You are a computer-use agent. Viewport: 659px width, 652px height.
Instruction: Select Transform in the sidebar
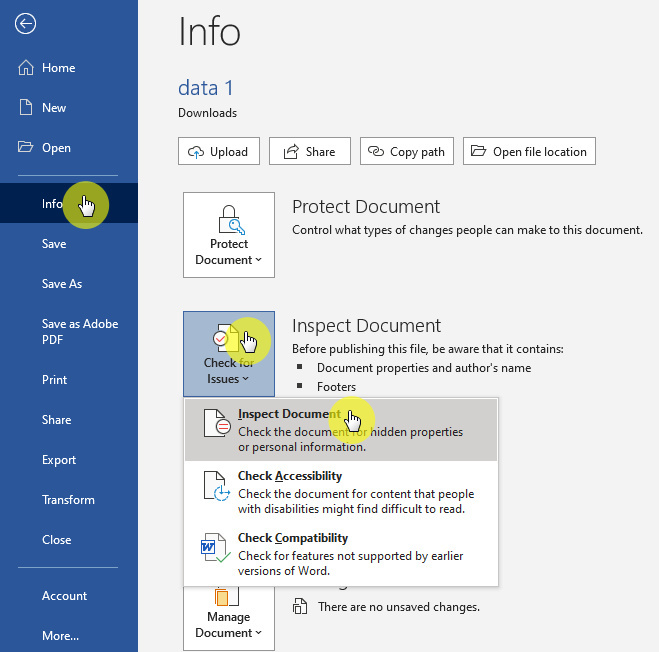[x=68, y=499]
